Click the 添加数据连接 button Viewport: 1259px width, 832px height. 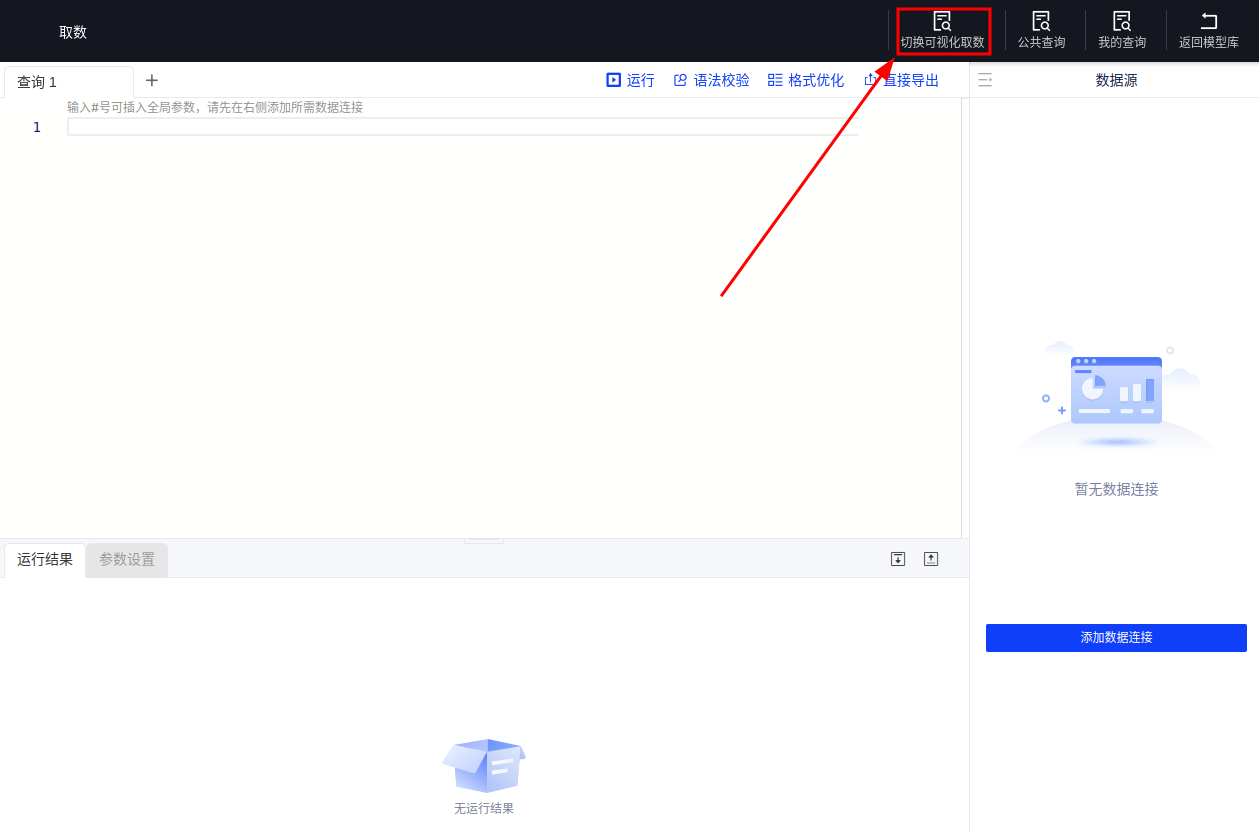[x=1116, y=638]
